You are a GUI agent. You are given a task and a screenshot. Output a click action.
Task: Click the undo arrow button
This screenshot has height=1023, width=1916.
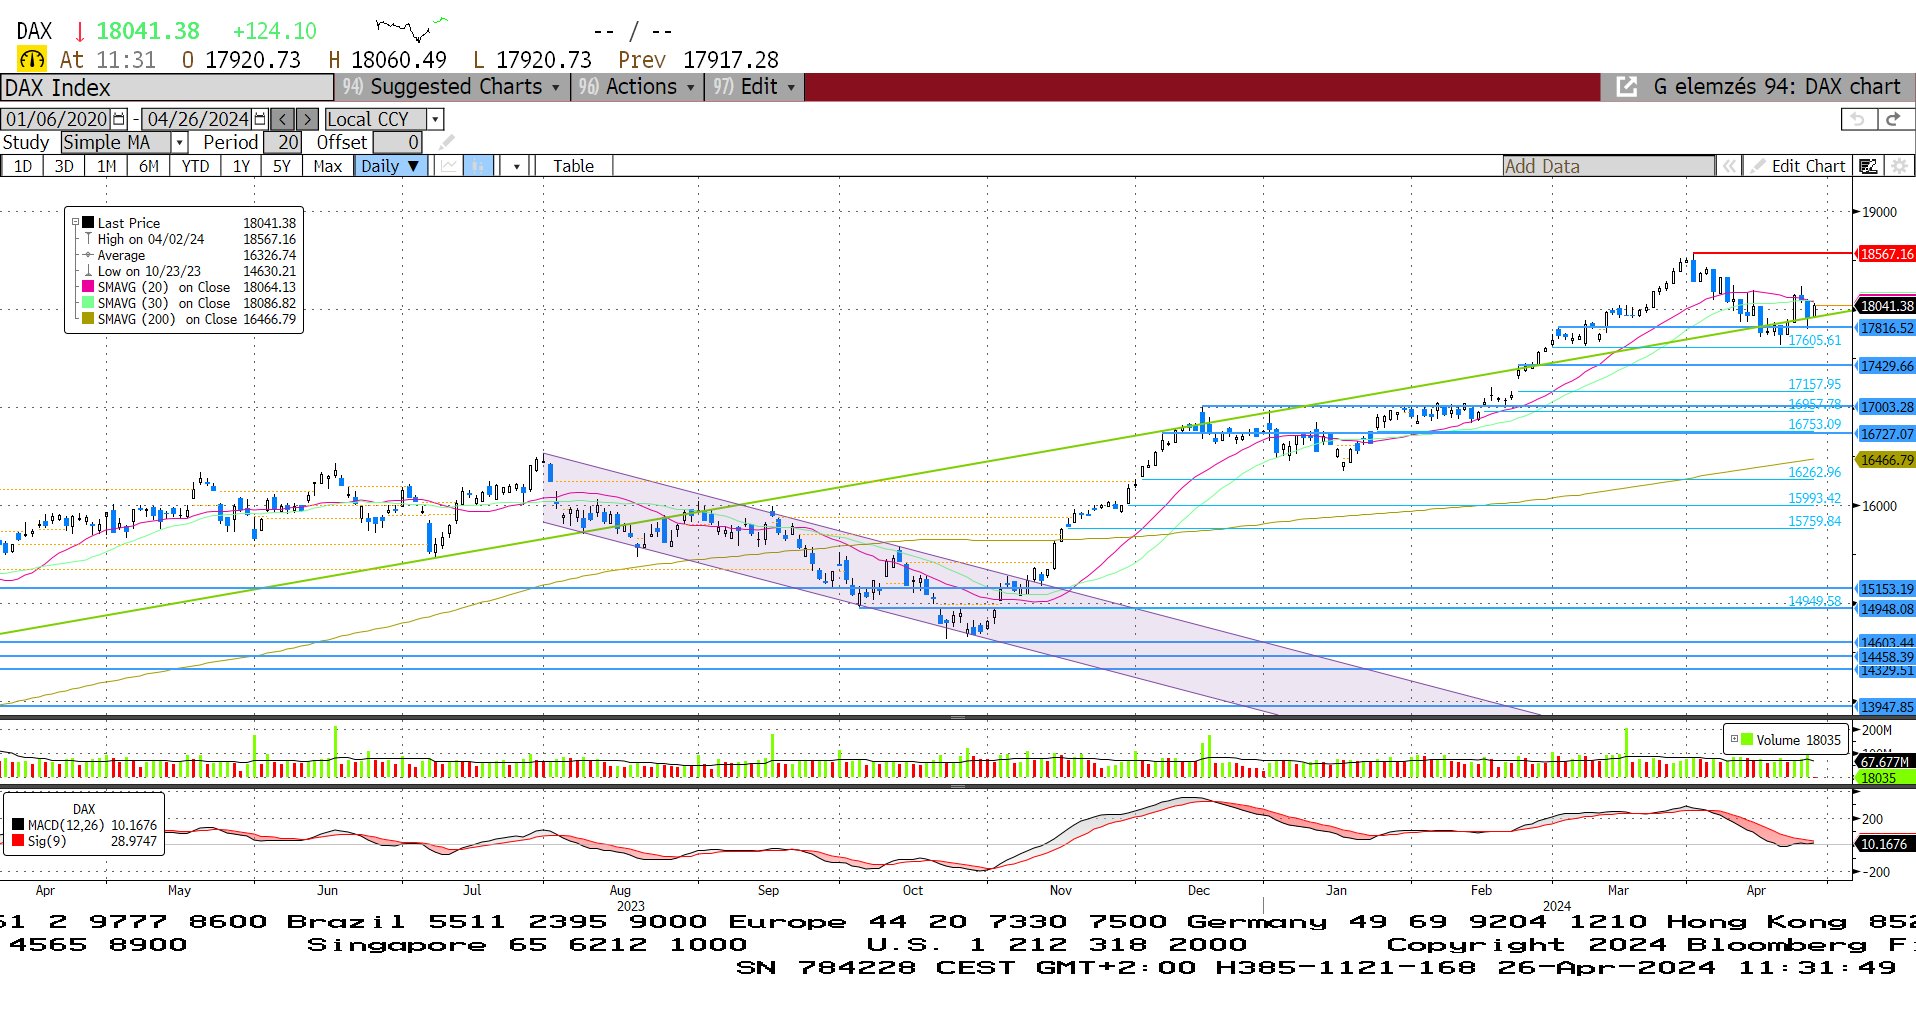pos(1857,119)
